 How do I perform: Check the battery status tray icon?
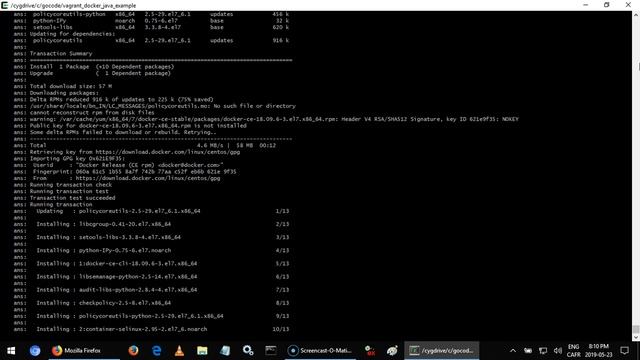528,351
